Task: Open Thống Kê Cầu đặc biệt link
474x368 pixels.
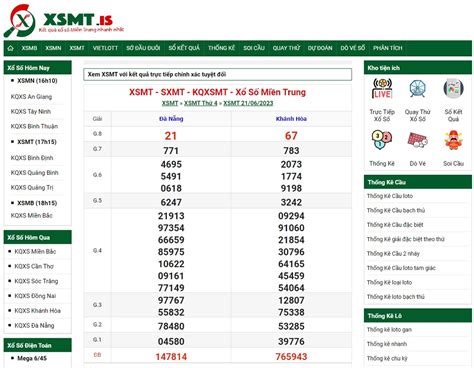Action: (395, 225)
